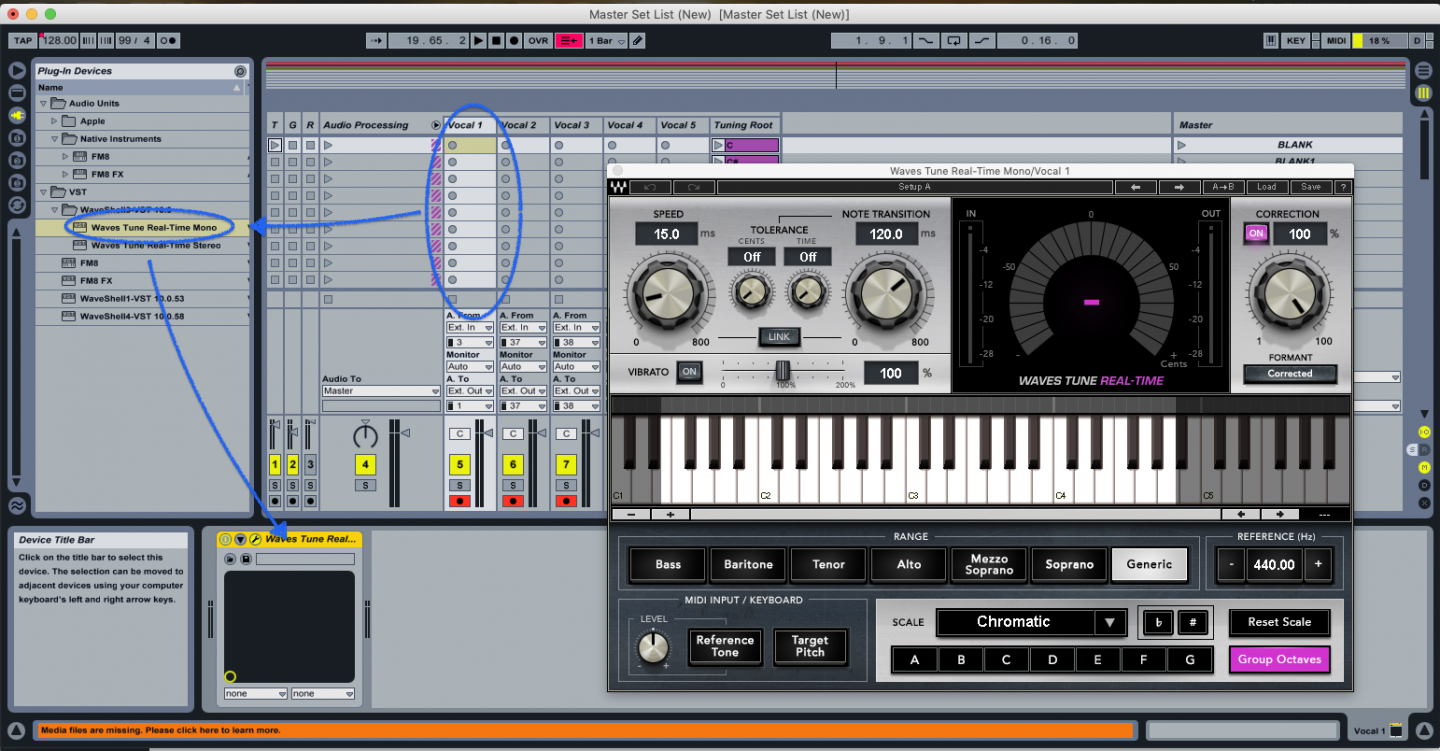Select the Audio Processing track header
This screenshot has height=751, width=1440.
click(380, 125)
